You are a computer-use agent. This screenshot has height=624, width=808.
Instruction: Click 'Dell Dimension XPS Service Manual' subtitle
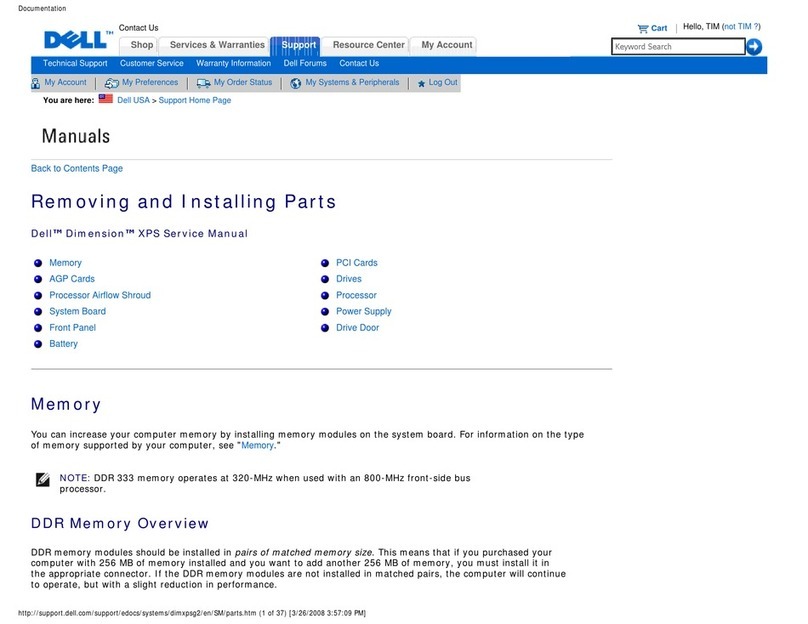pyautogui.click(x=139, y=234)
